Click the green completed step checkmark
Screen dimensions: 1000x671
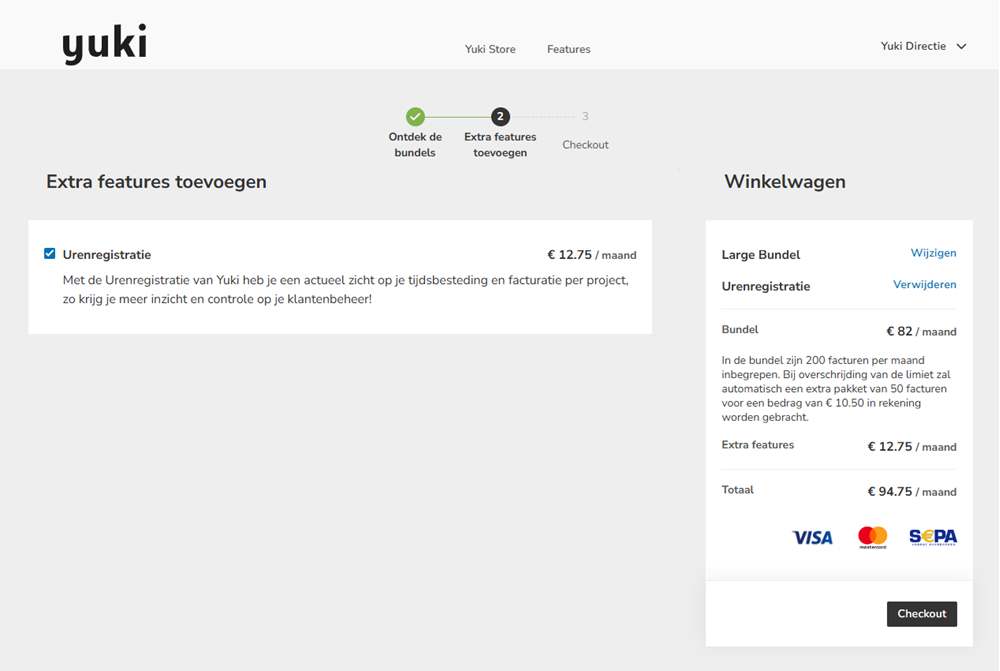tap(415, 117)
